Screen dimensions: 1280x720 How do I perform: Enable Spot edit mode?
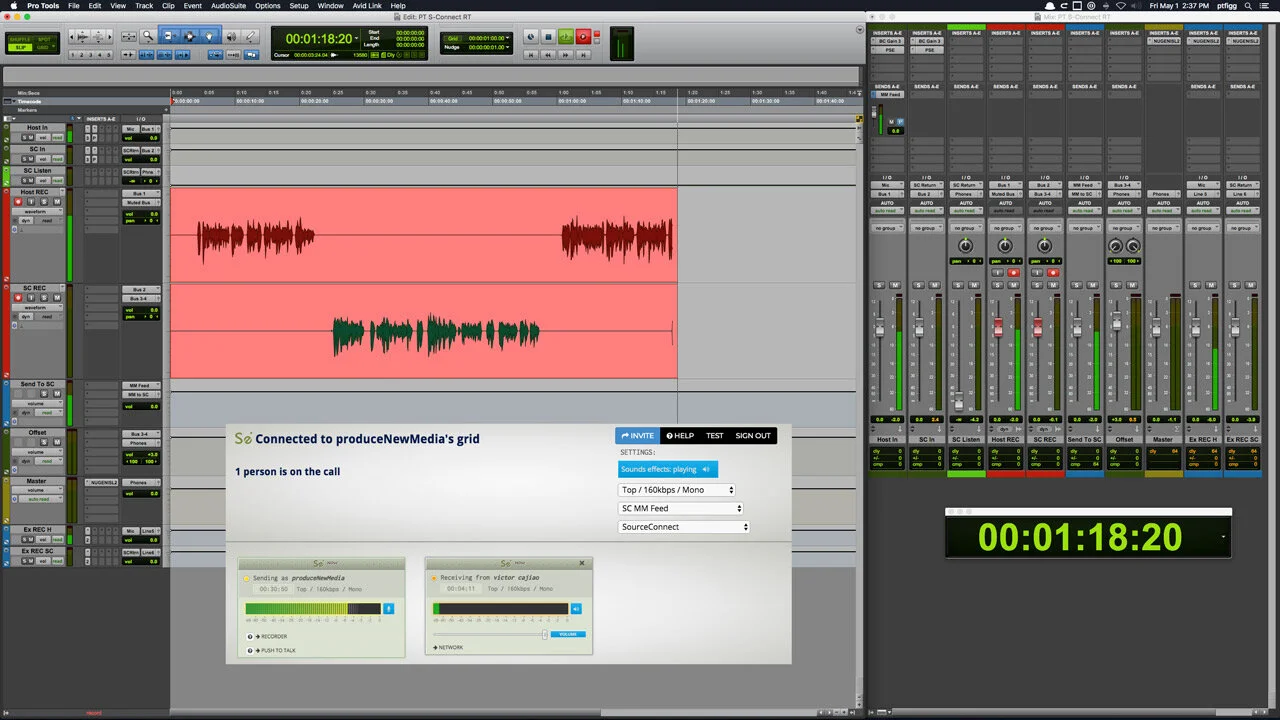point(44,39)
